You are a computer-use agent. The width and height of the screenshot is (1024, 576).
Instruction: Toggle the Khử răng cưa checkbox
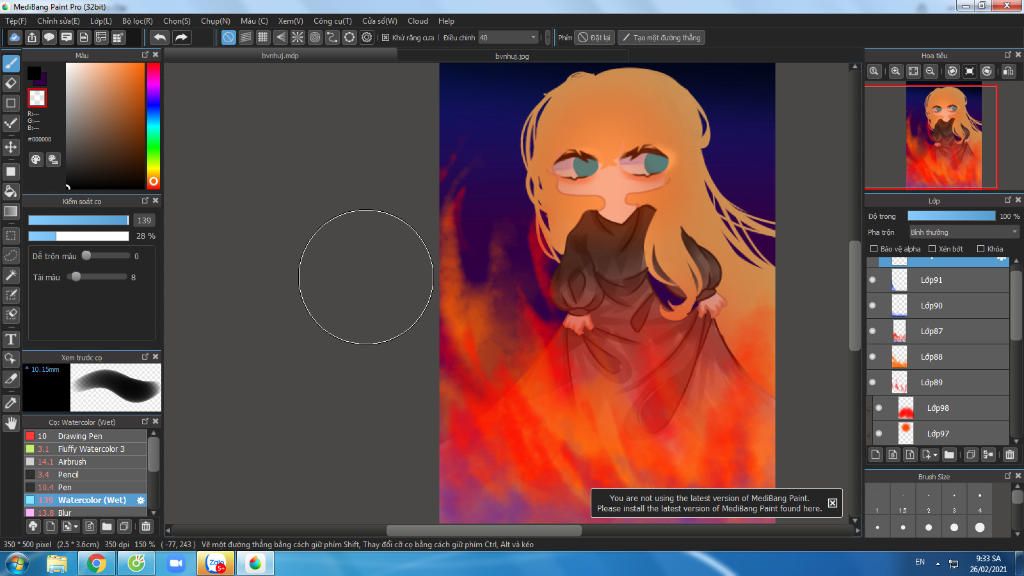[385, 38]
